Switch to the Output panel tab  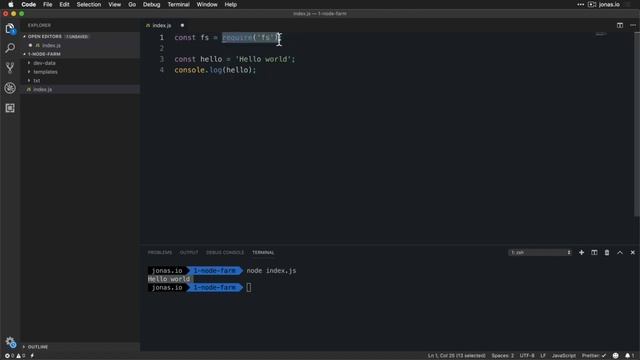tap(189, 253)
